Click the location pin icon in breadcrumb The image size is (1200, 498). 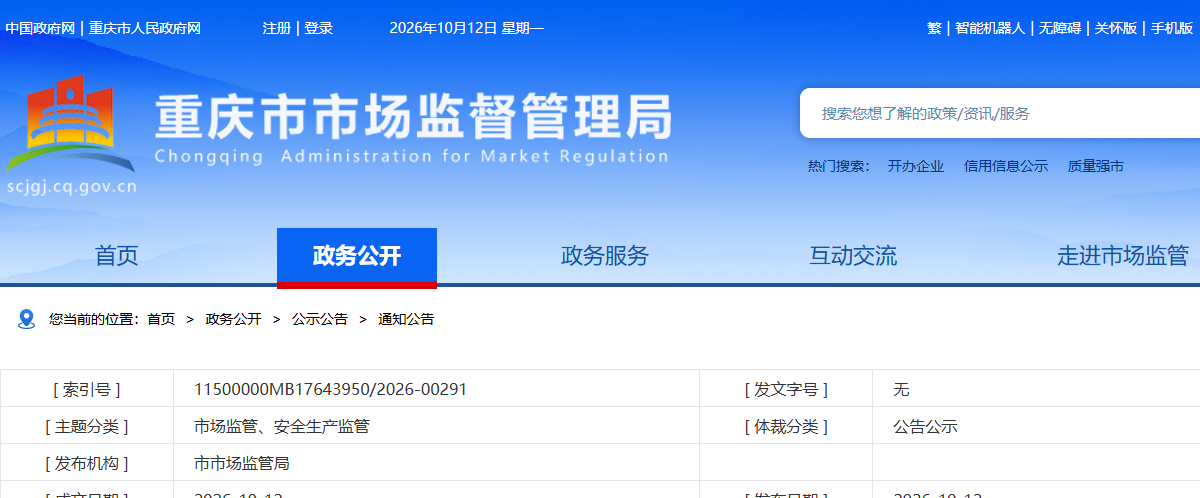[27, 319]
